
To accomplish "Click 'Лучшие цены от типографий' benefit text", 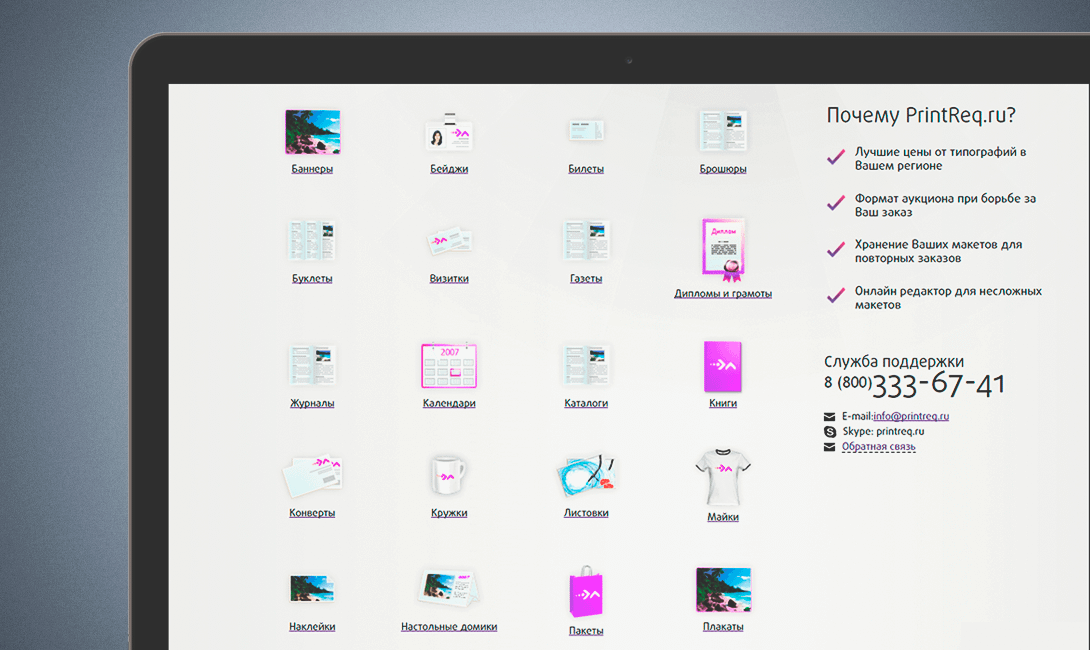I will click(x=941, y=159).
